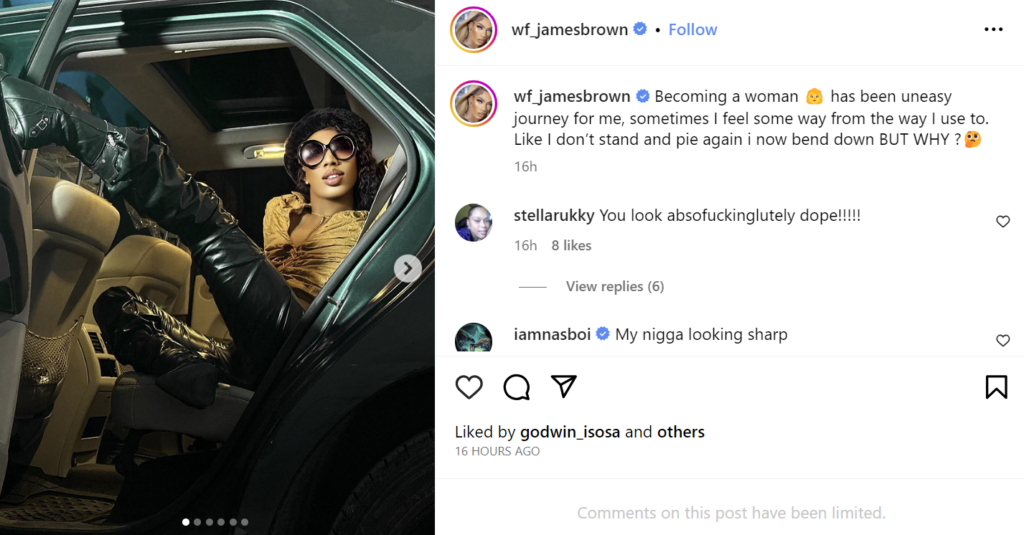Like the post with the heart icon
The width and height of the screenshot is (1024, 535).
pos(469,387)
